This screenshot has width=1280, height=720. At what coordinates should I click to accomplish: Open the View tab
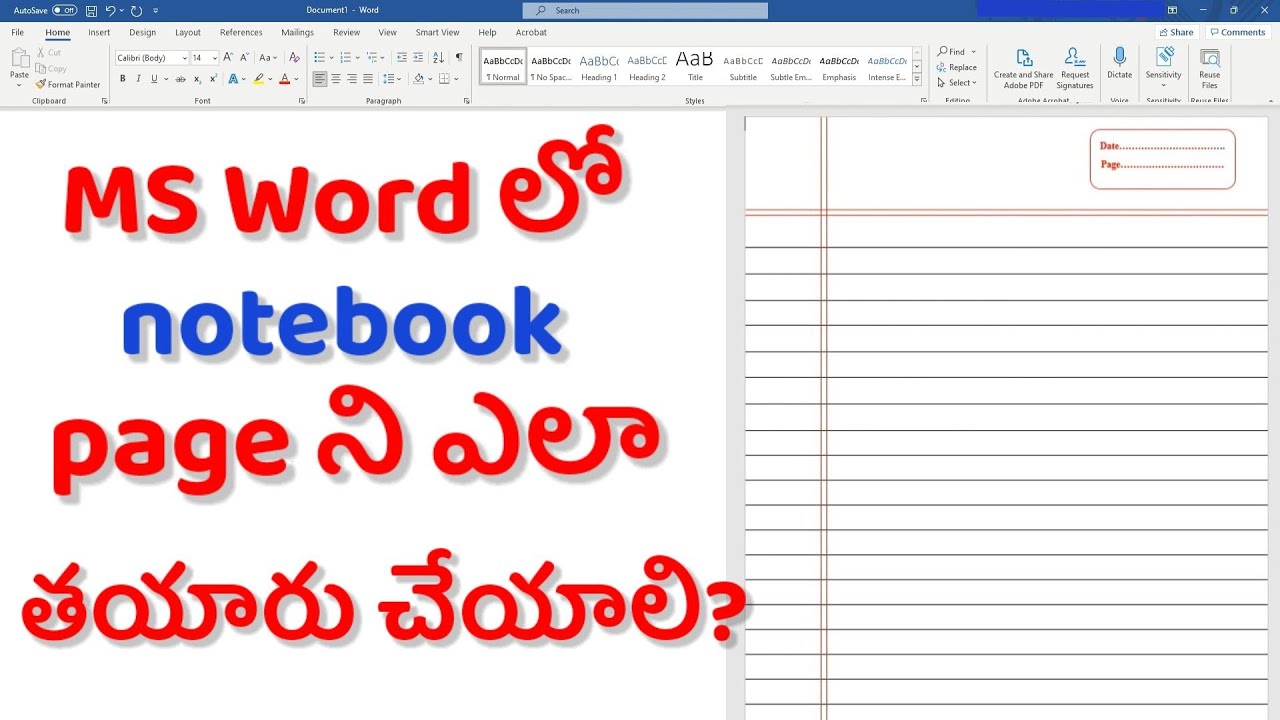388,32
